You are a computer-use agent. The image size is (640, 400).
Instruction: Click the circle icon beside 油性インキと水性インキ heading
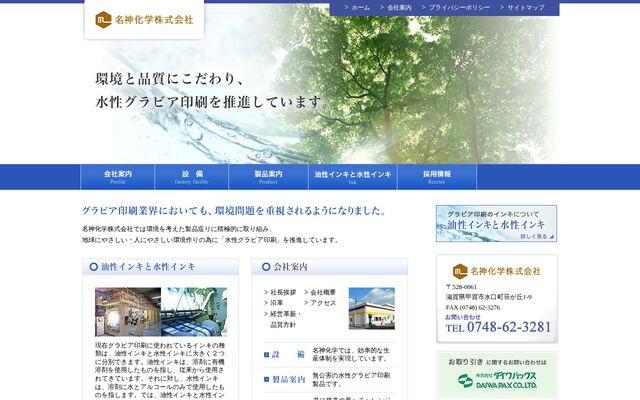tap(93, 267)
